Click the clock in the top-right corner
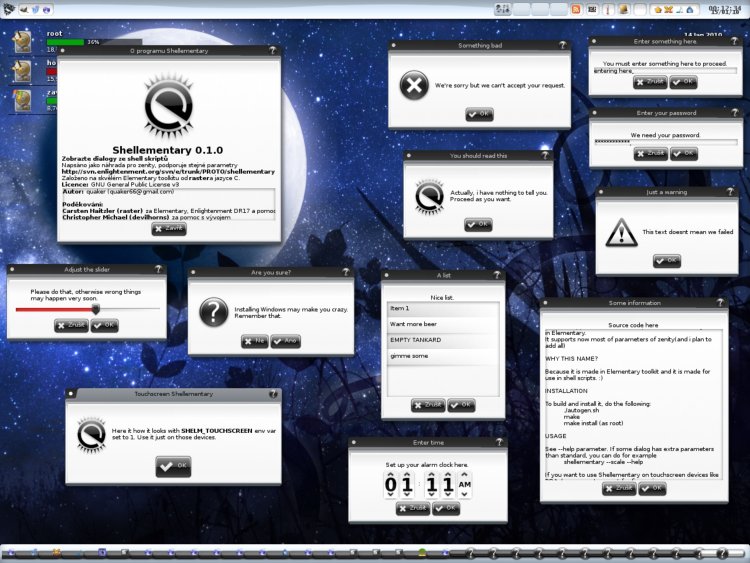This screenshot has height=563, width=750. click(726, 9)
